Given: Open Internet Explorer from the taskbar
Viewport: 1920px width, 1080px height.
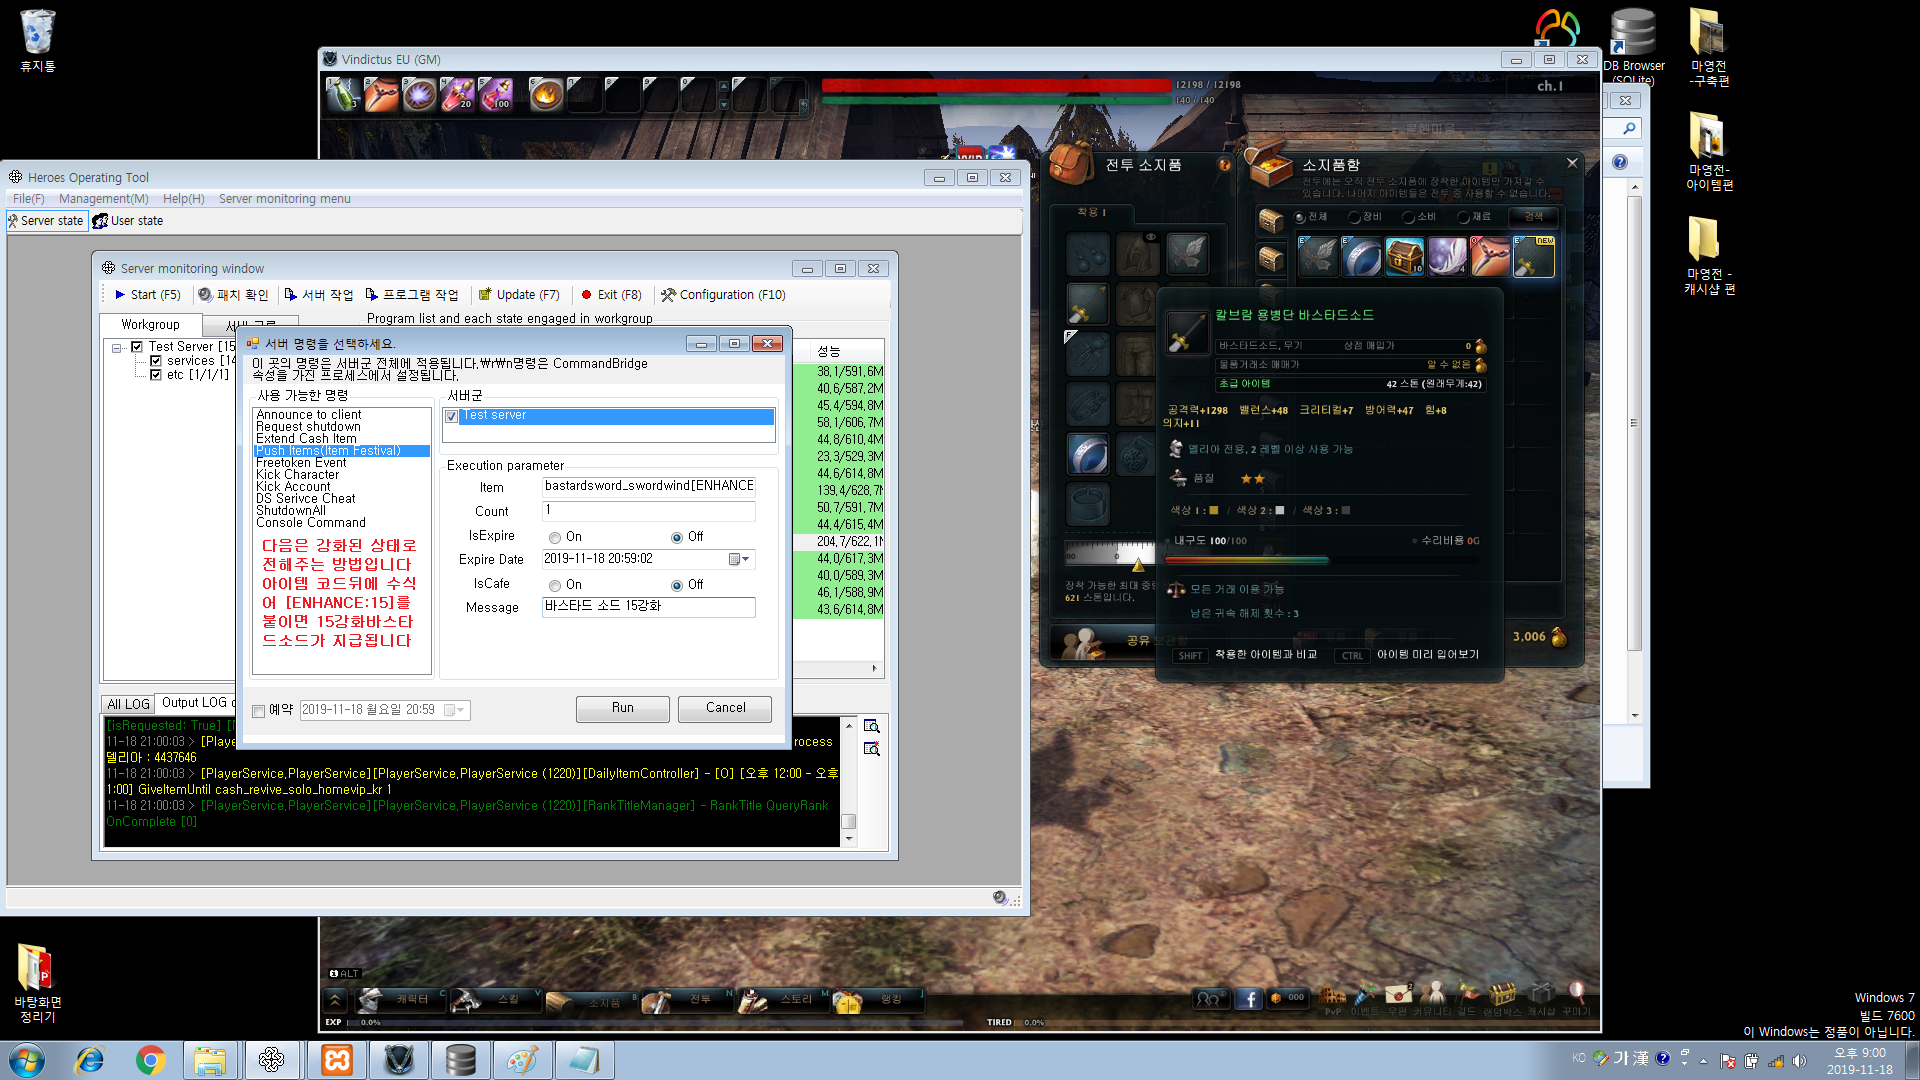Looking at the screenshot, I should [x=90, y=1060].
